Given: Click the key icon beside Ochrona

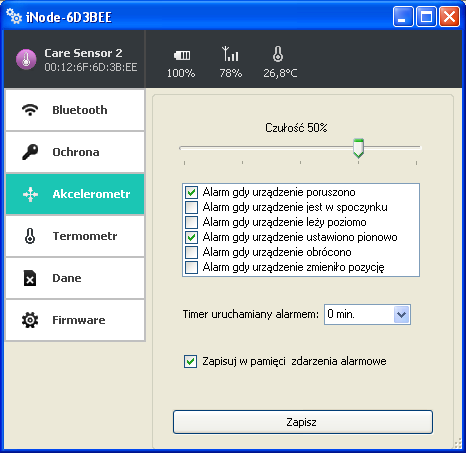Looking at the screenshot, I should coord(30,152).
